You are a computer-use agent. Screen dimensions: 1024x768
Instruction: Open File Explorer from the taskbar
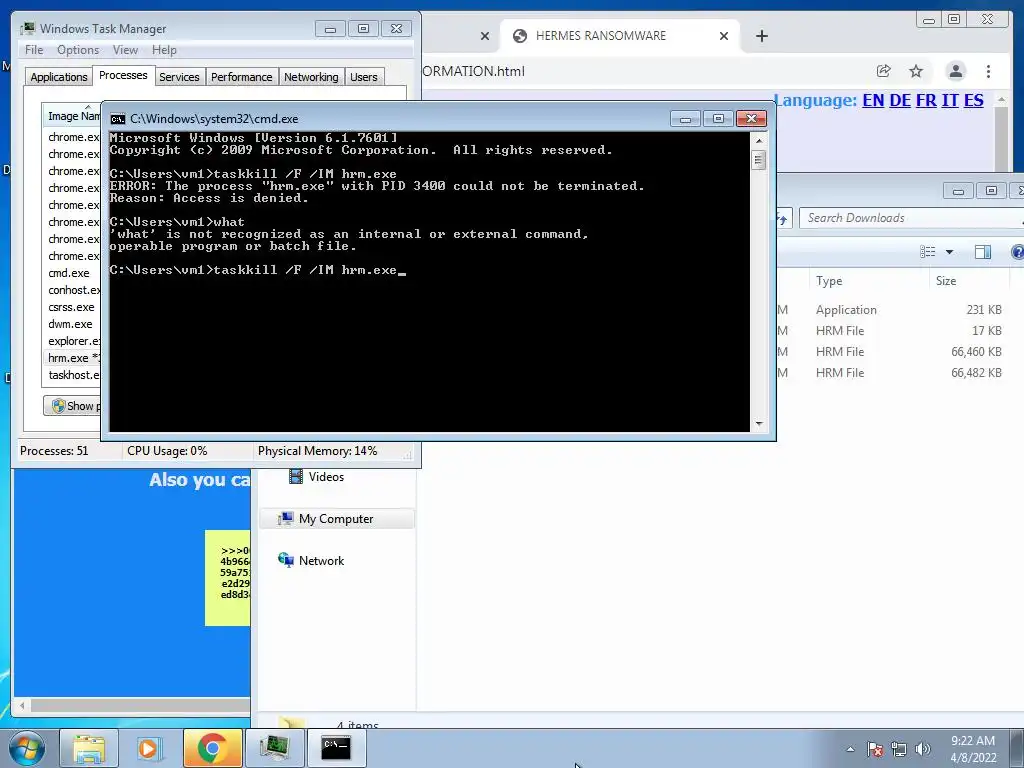pyautogui.click(x=89, y=748)
